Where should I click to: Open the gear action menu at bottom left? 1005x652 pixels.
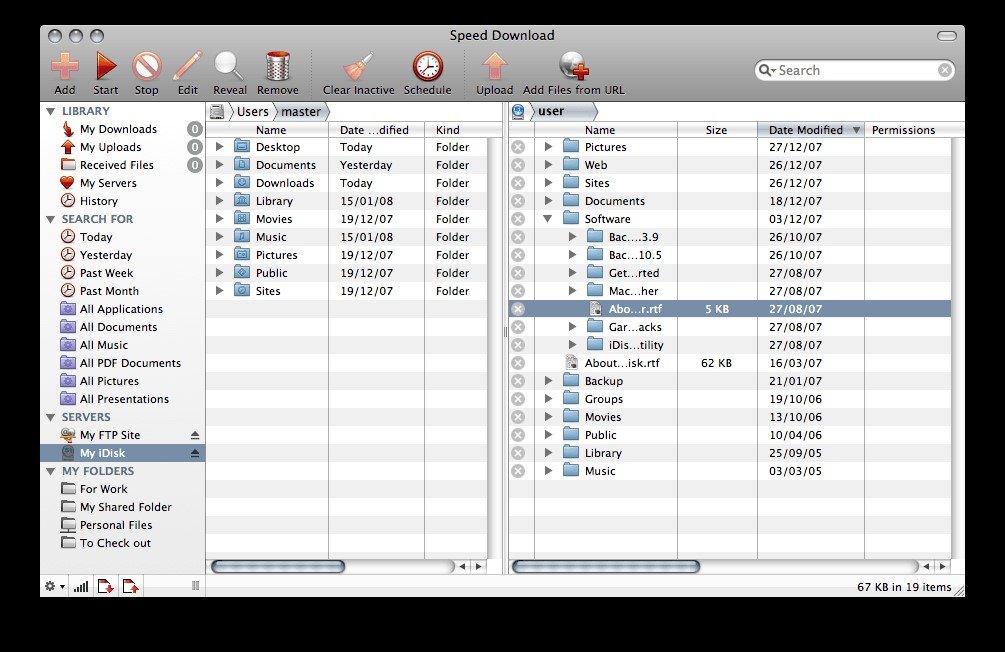tap(54, 586)
